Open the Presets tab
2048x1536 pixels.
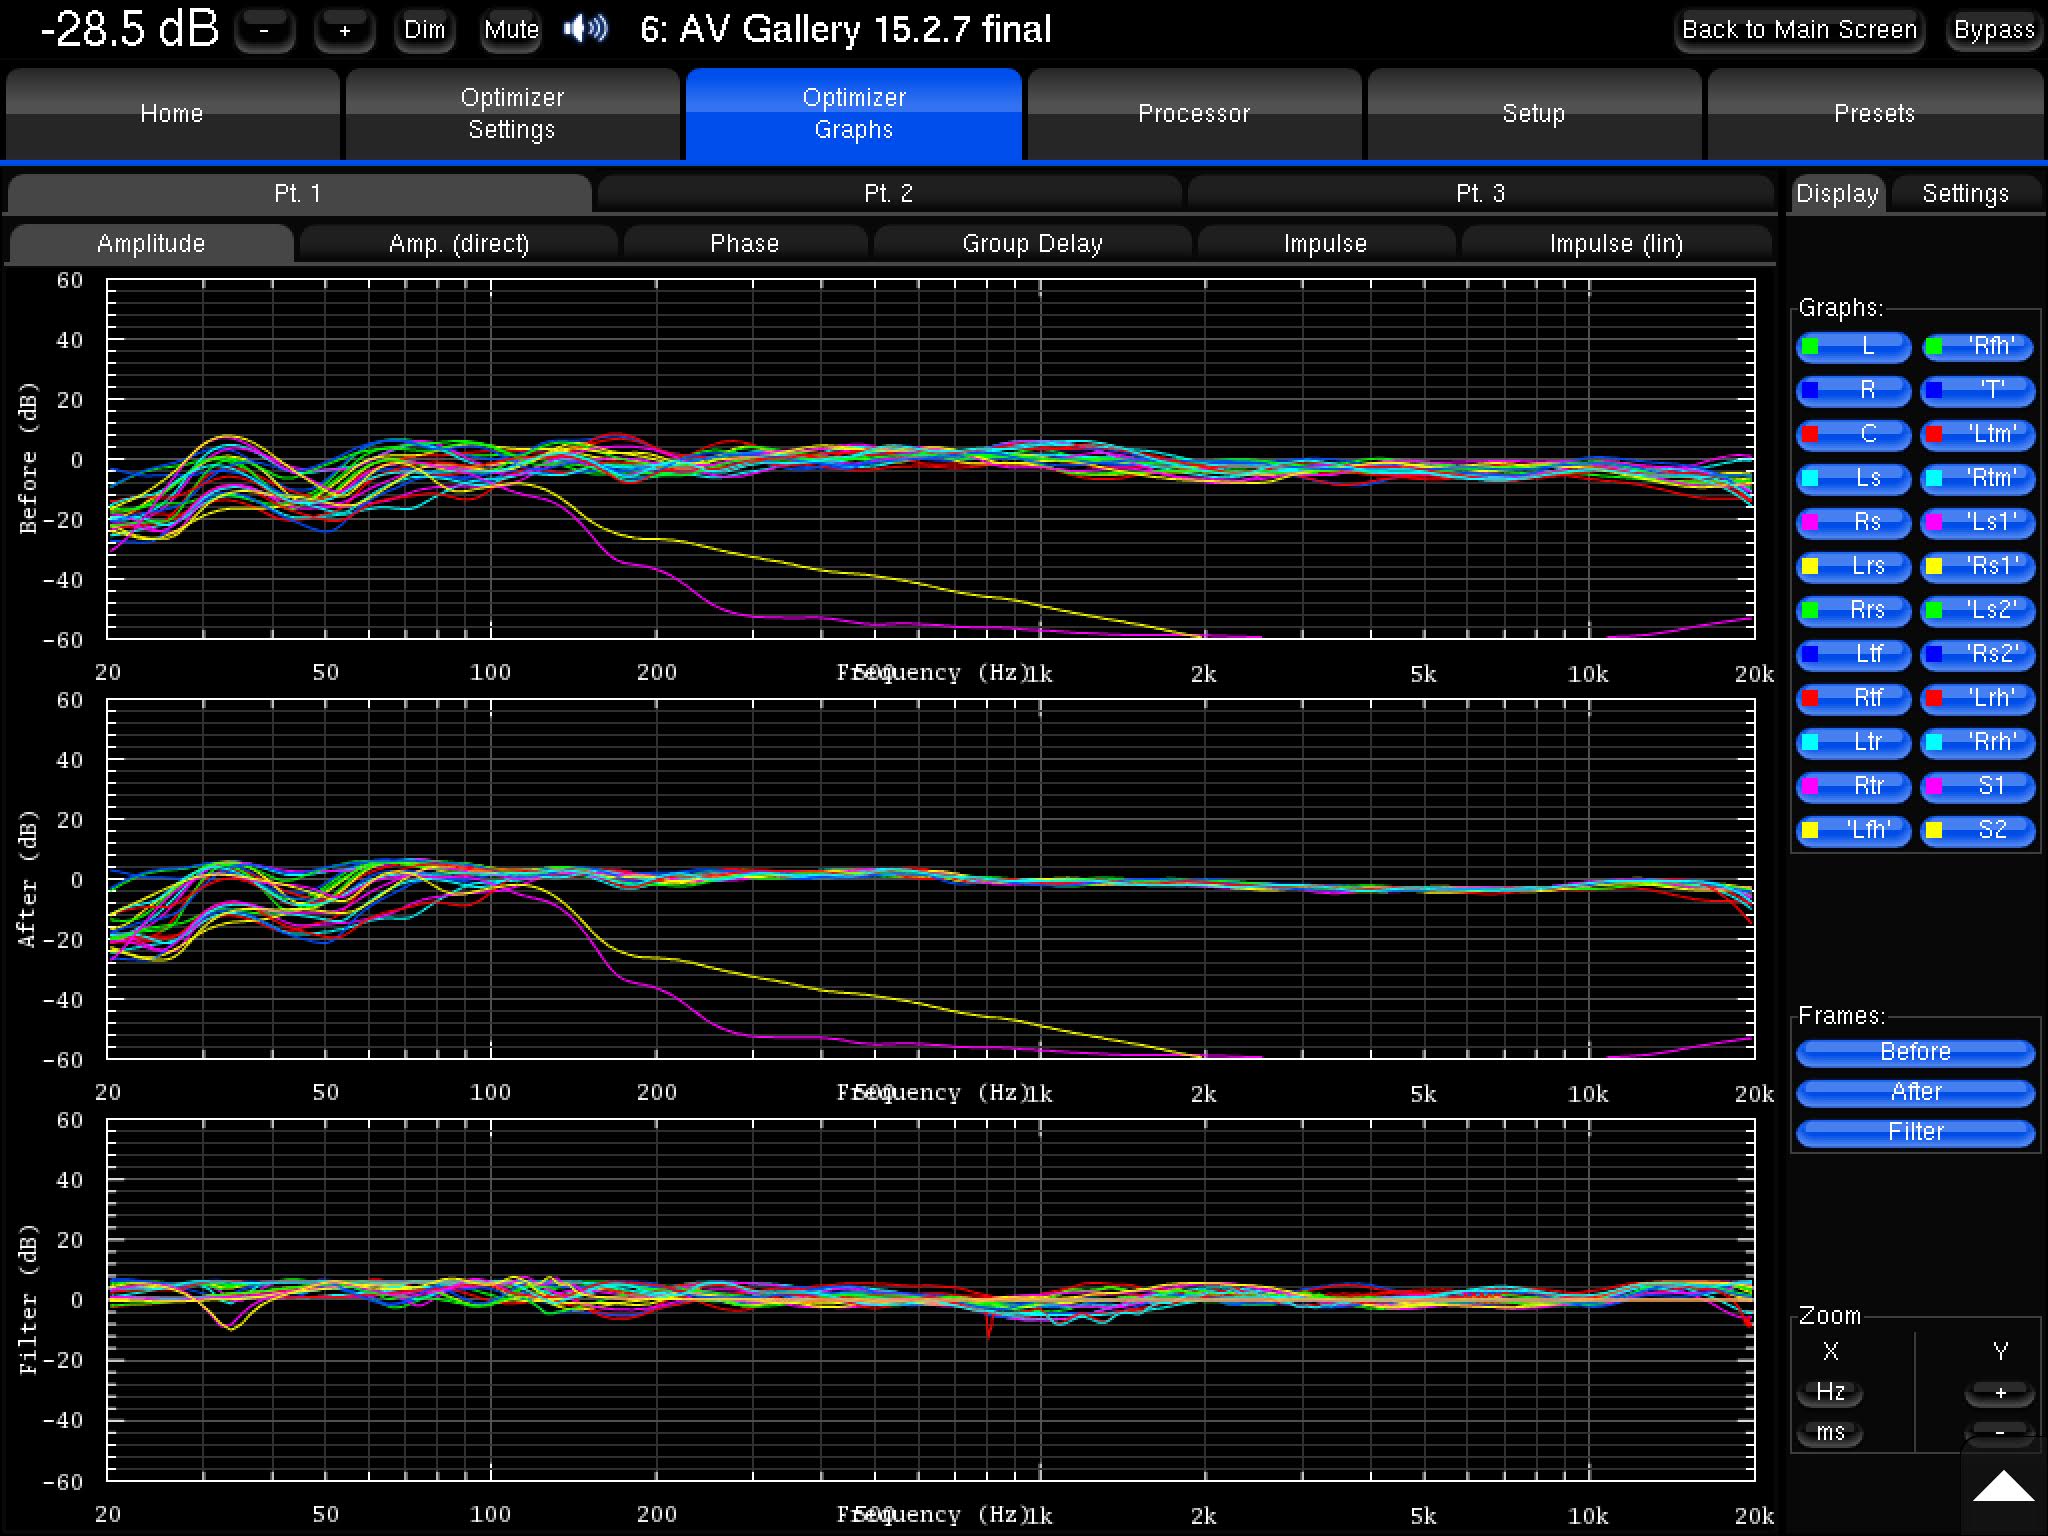pyautogui.click(x=1875, y=113)
